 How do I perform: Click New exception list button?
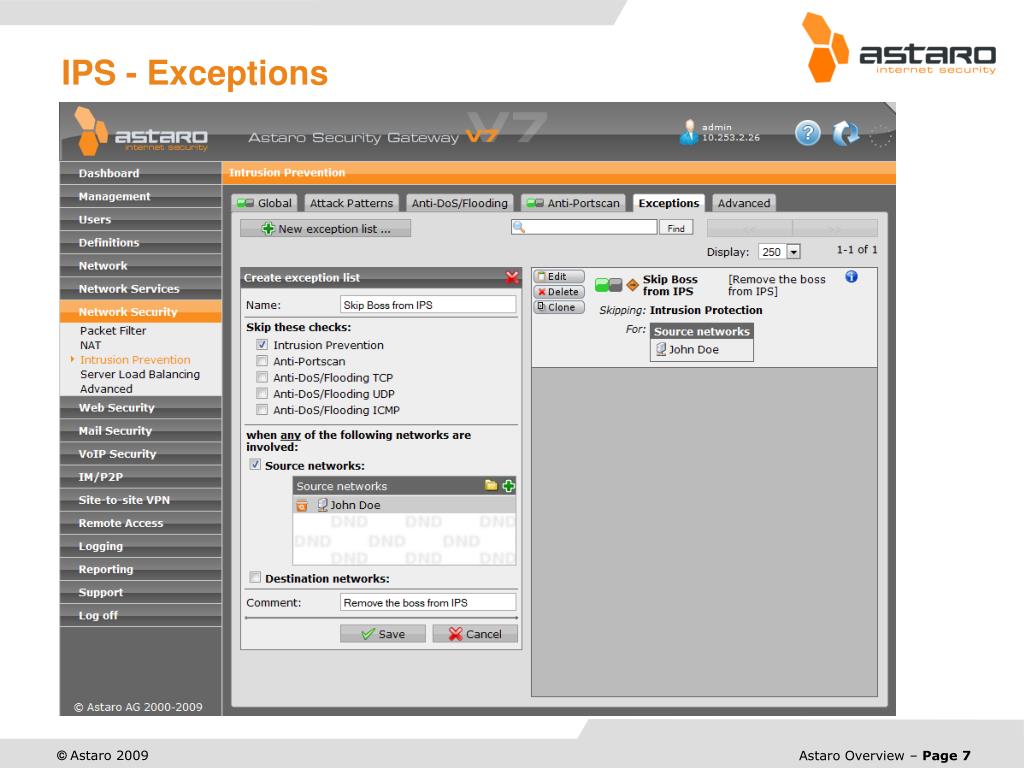pos(325,229)
